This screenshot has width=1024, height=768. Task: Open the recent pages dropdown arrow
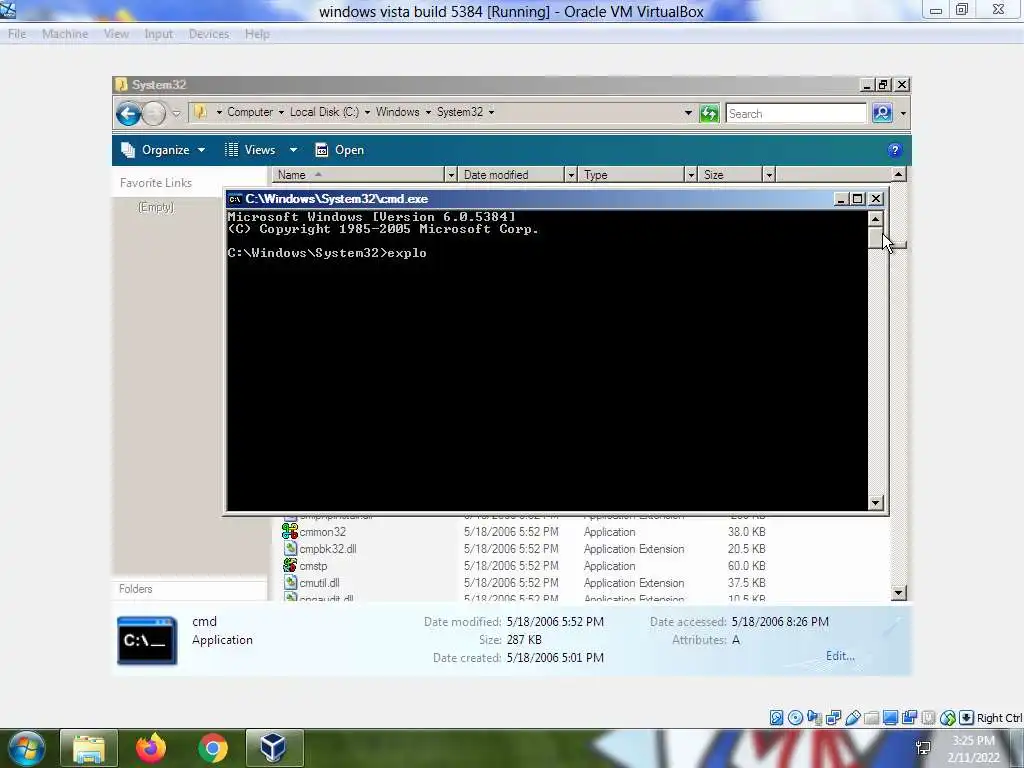(176, 114)
